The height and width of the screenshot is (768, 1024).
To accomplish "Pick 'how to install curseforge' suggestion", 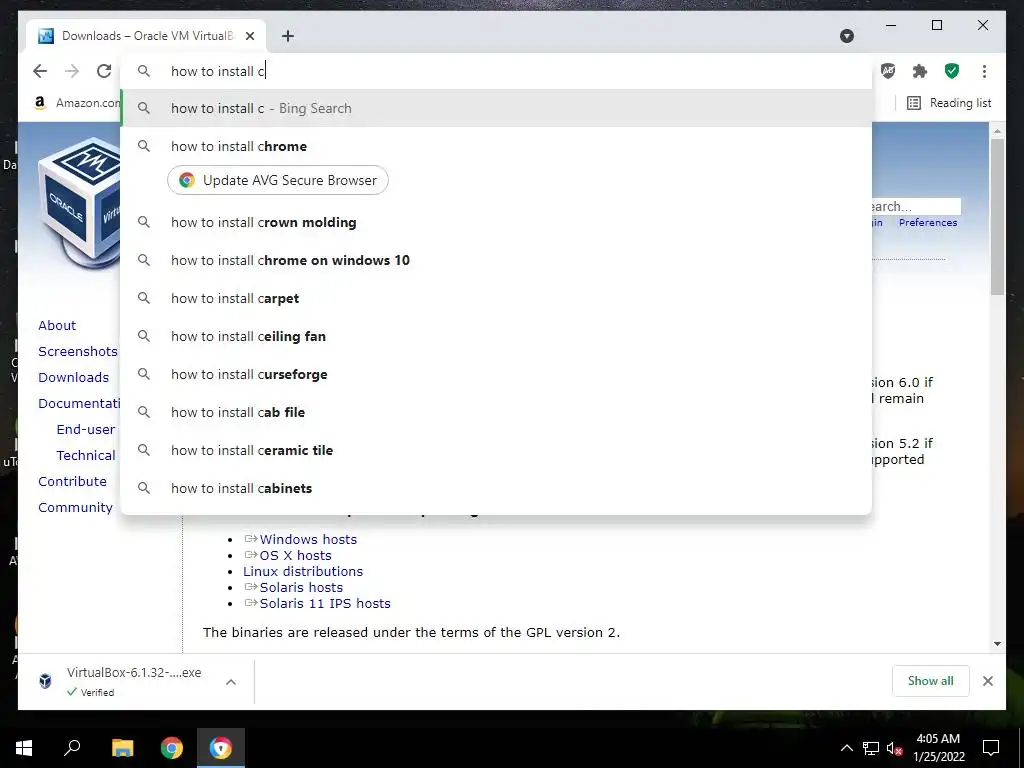I will tap(496, 374).
